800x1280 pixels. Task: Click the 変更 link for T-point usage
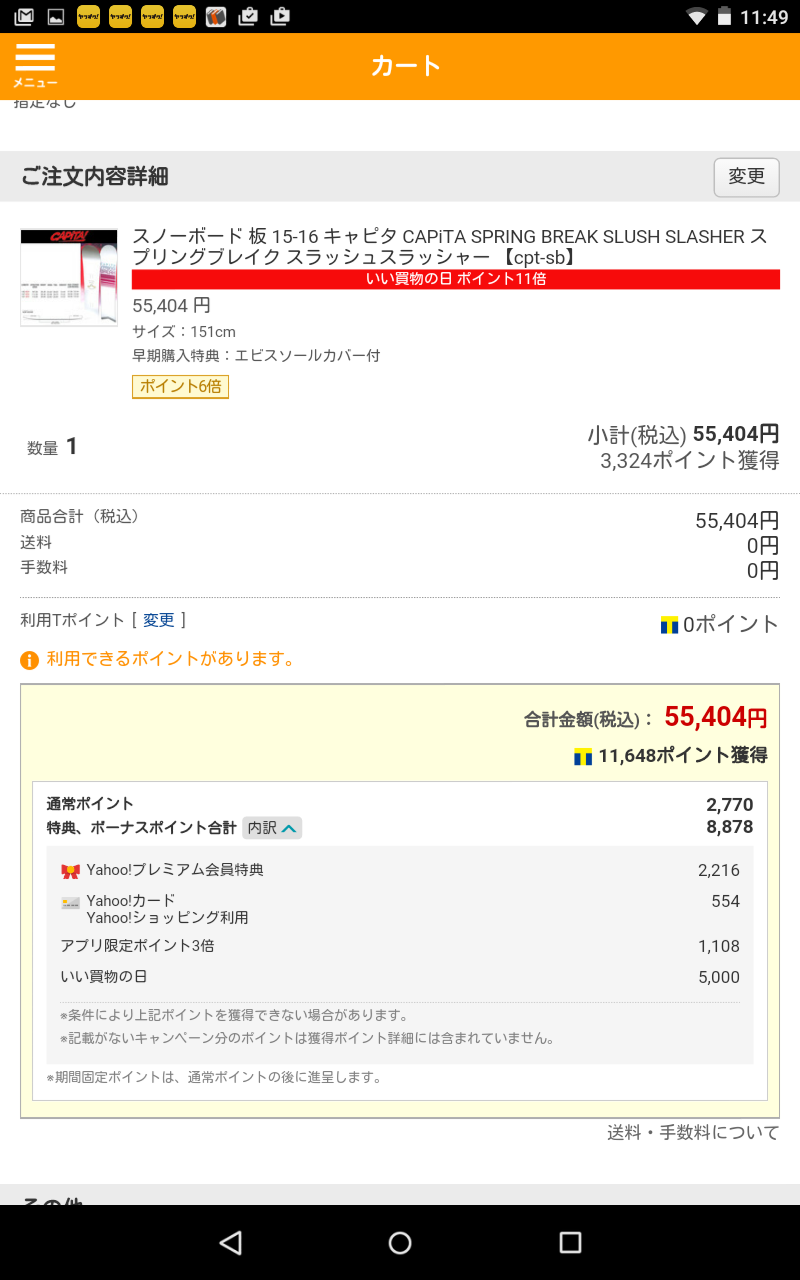pos(159,620)
